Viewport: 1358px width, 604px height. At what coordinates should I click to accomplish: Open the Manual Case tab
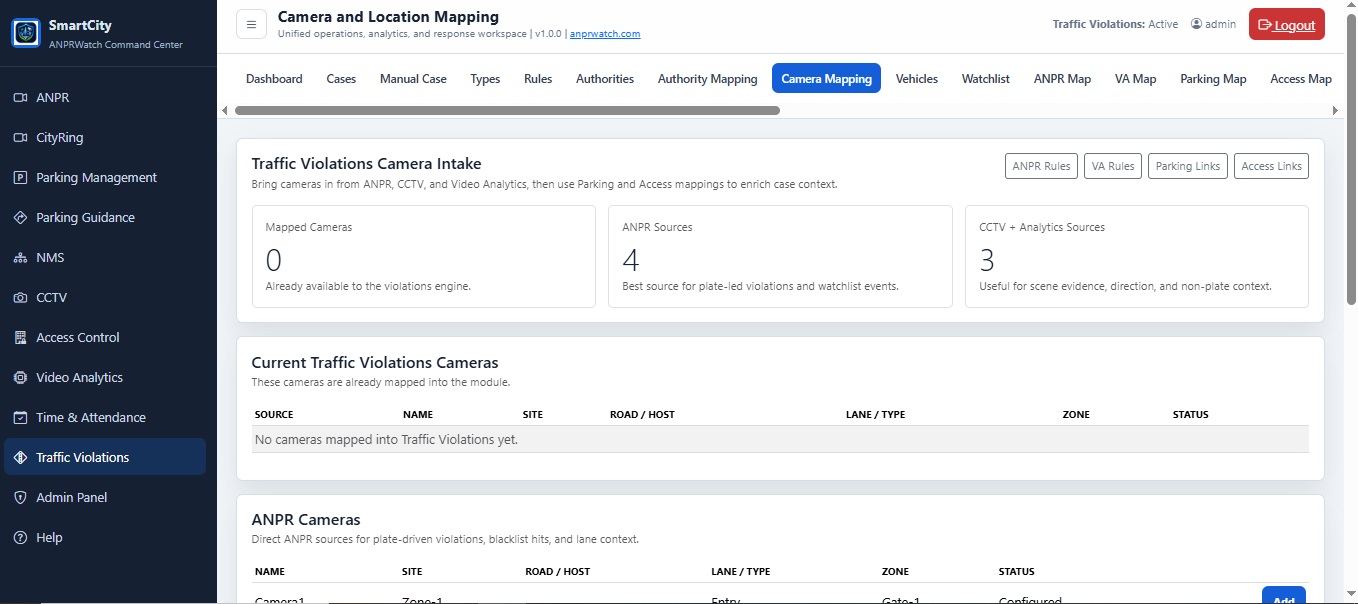[413, 79]
